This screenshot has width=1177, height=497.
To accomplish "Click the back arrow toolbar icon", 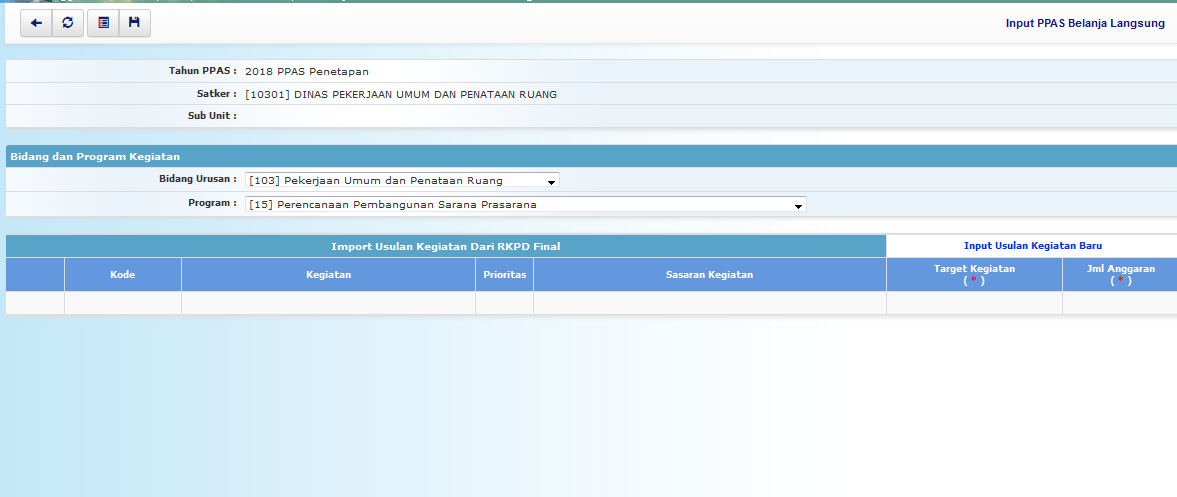I will point(36,23).
